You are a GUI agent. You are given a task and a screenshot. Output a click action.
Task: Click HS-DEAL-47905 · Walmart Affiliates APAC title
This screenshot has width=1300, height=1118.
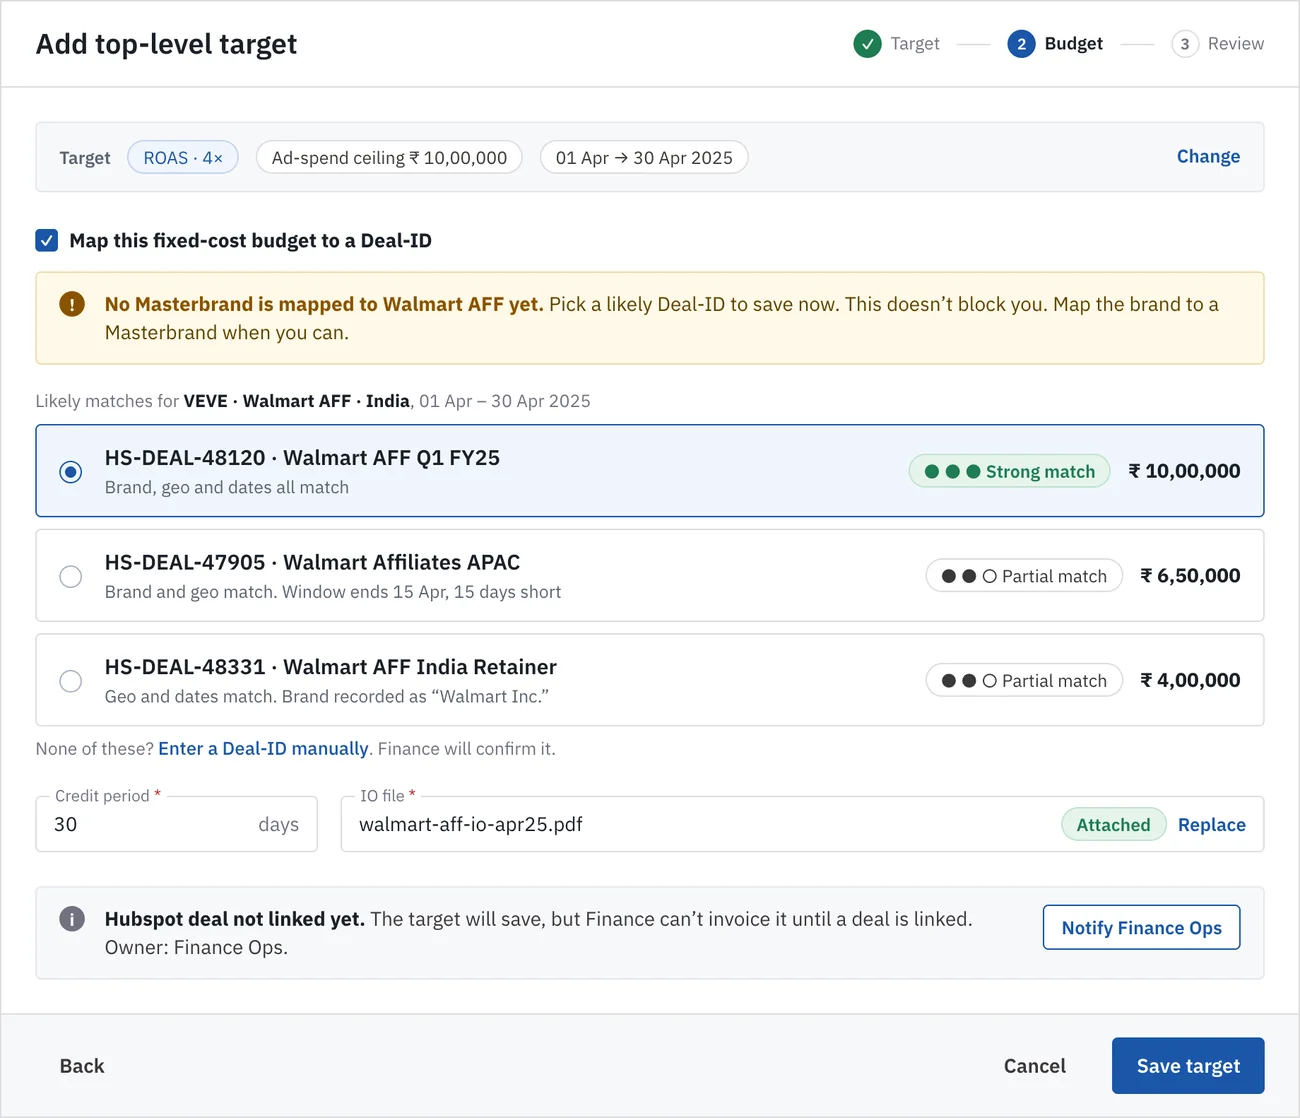point(312,563)
